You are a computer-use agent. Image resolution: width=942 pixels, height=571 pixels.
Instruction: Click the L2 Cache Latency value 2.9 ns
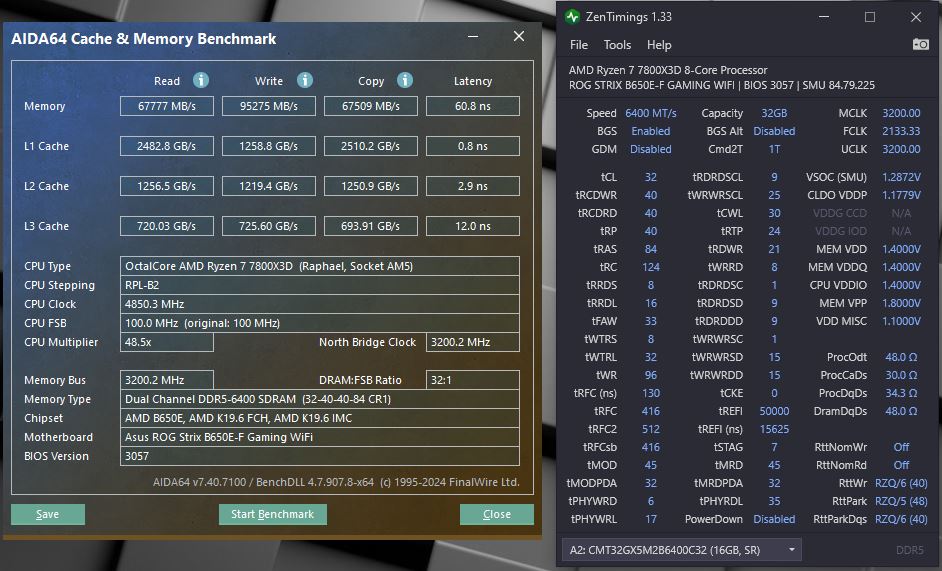click(473, 186)
